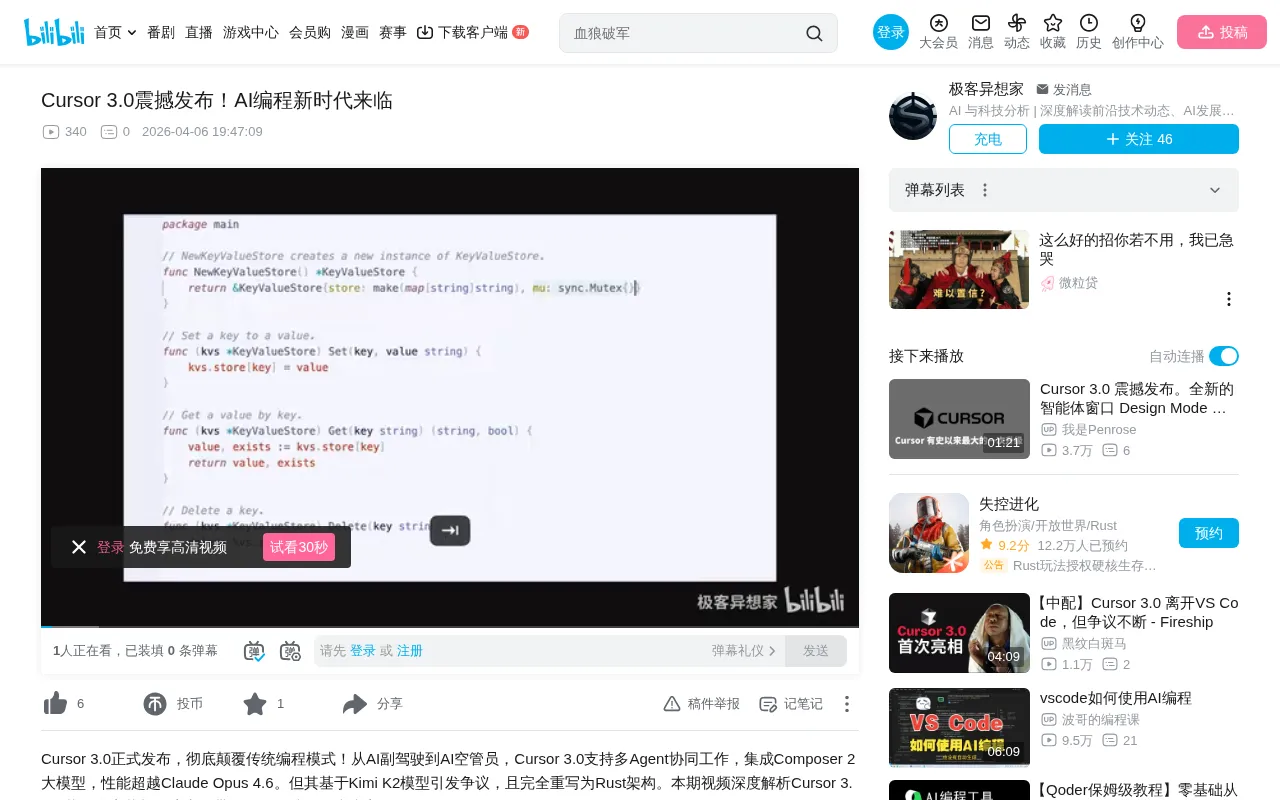The width and height of the screenshot is (1280, 800).
Task: Open 极客异想家 uploader avatar
Action: coord(913,116)
